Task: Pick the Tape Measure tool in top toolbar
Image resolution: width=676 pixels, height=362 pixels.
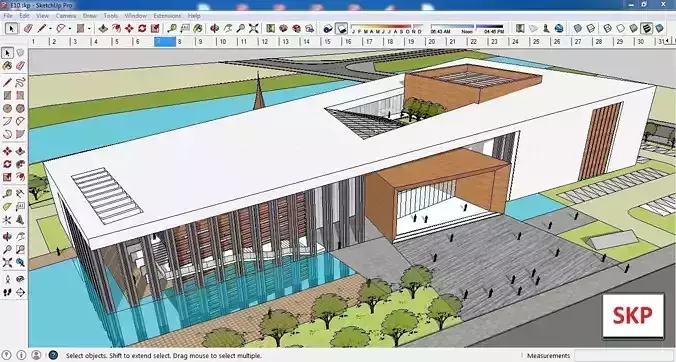Action: coord(172,28)
